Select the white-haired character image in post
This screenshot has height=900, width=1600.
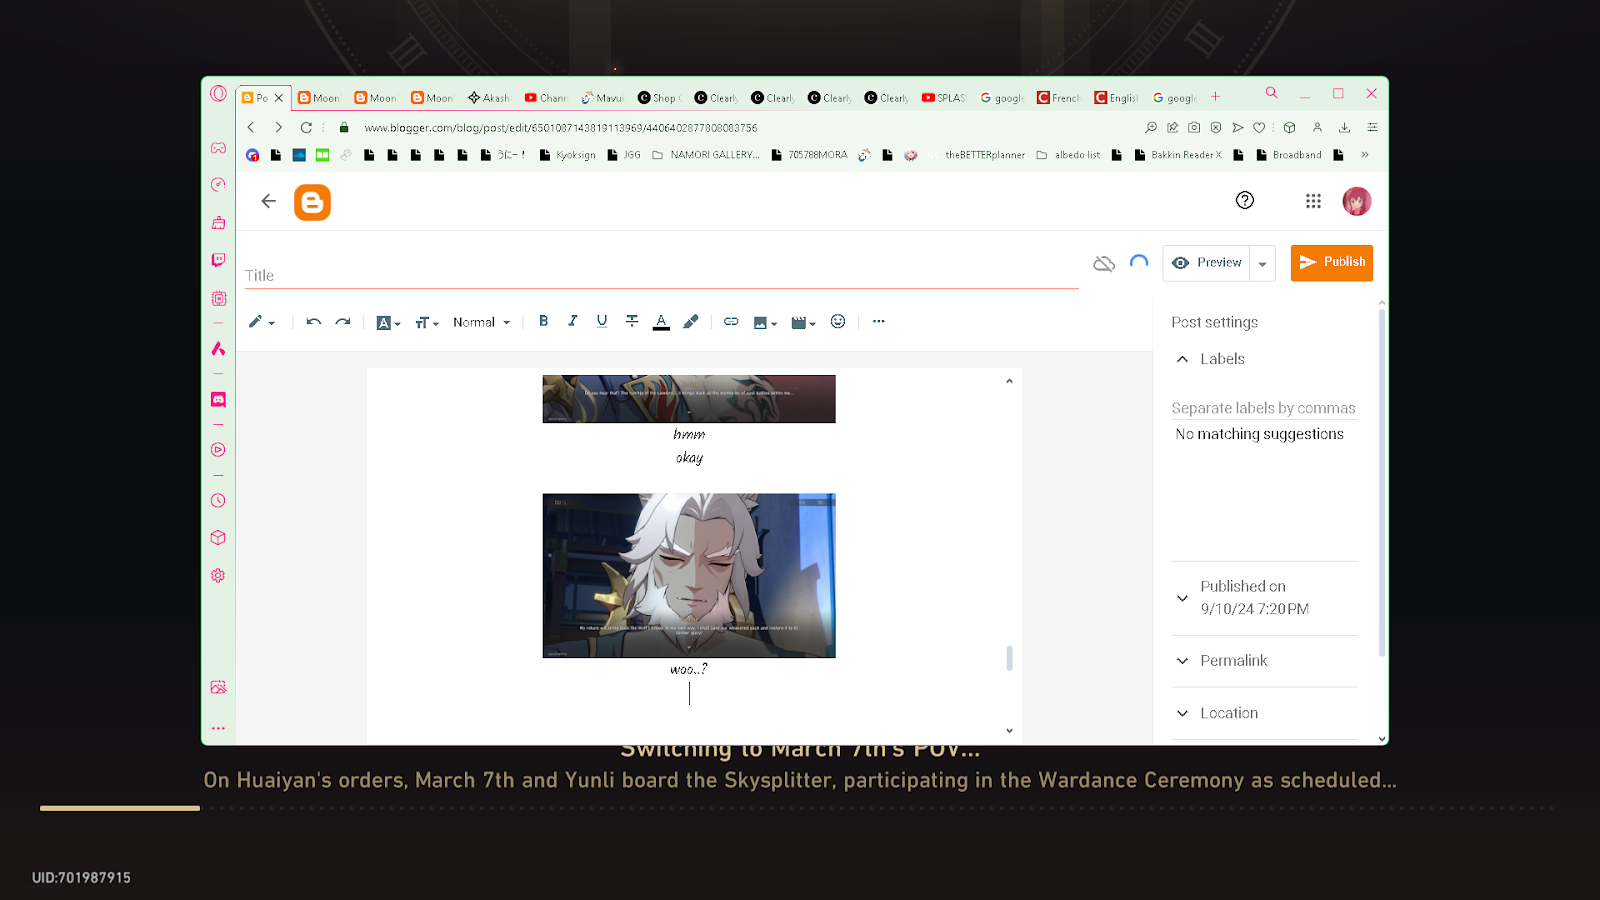[x=689, y=576]
